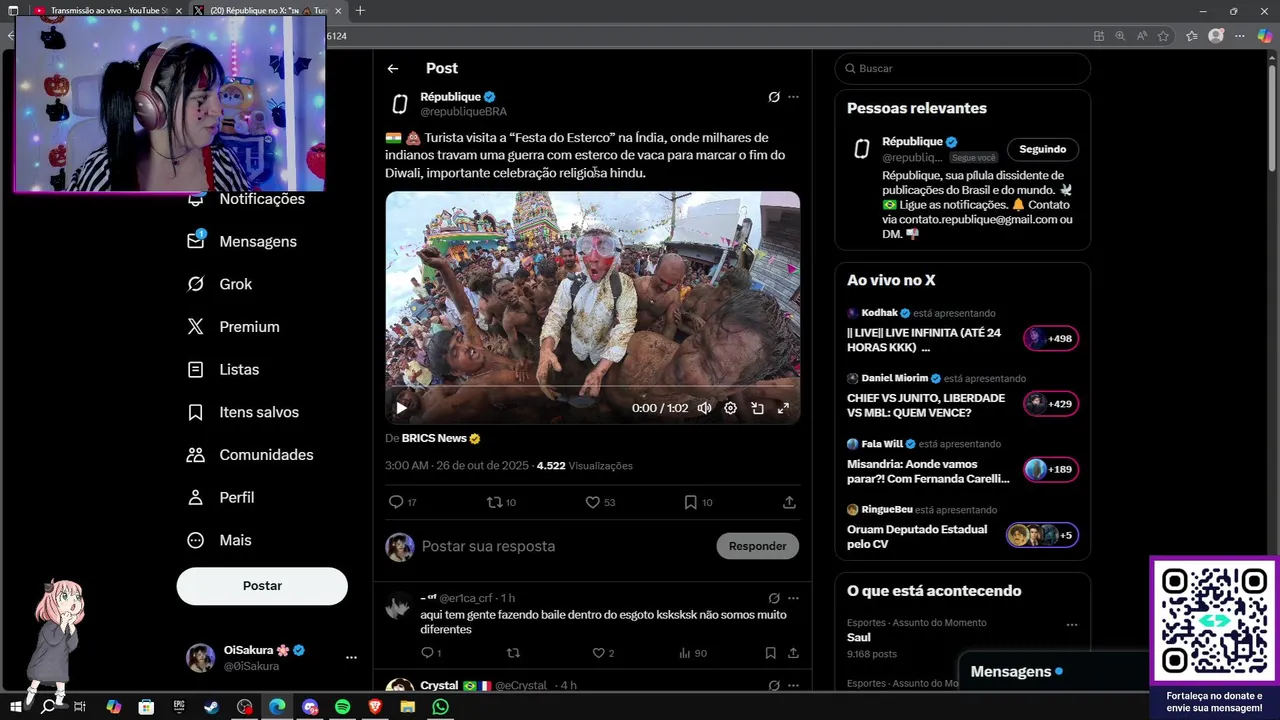Like er1ca_crf comment with 2 likes
The height and width of the screenshot is (720, 1280).
click(599, 653)
